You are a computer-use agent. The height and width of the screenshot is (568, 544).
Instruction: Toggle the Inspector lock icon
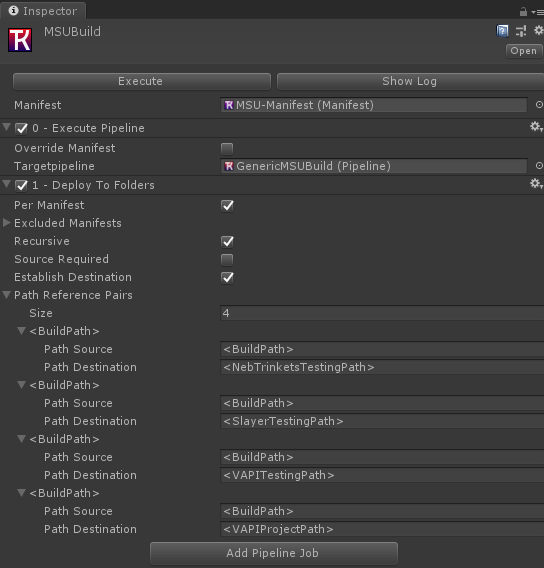523,12
